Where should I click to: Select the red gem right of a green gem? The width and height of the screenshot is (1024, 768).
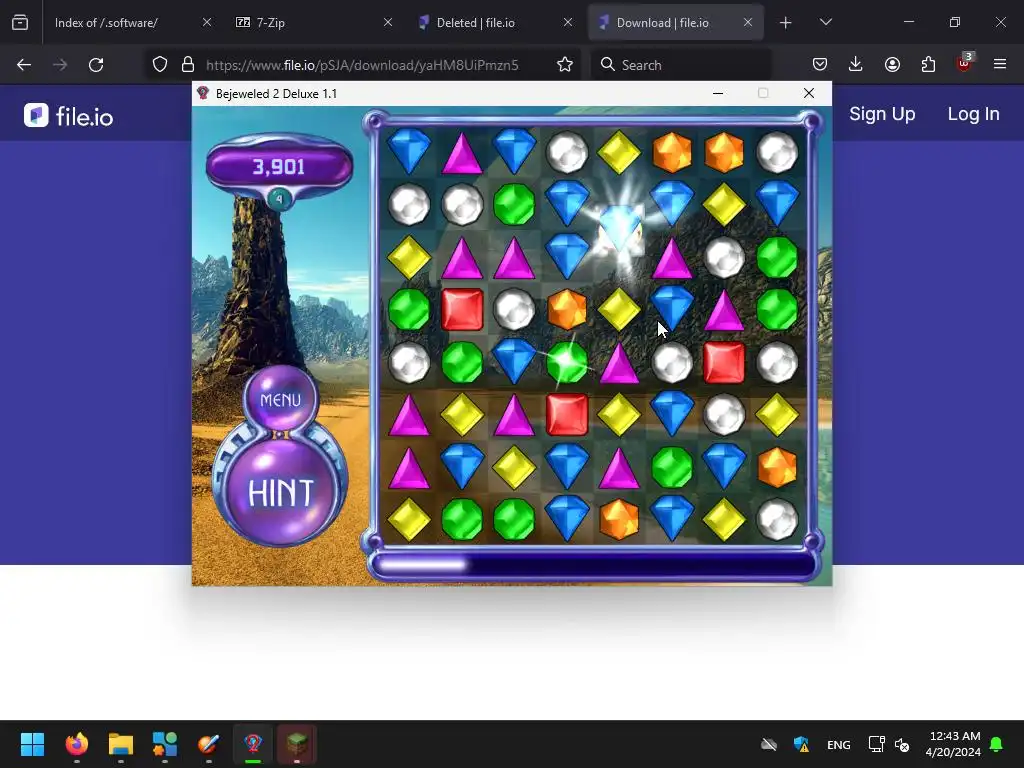[x=462, y=310]
